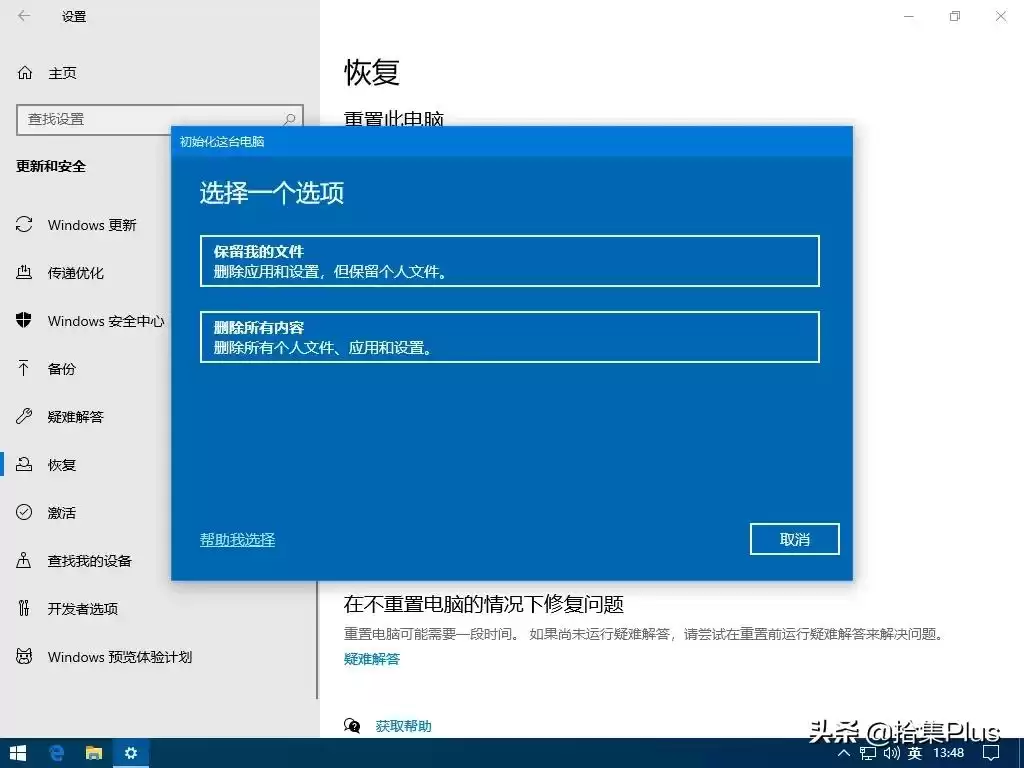This screenshot has width=1024, height=768.
Task: Click the Settings gear taskbar icon
Action: click(x=131, y=754)
